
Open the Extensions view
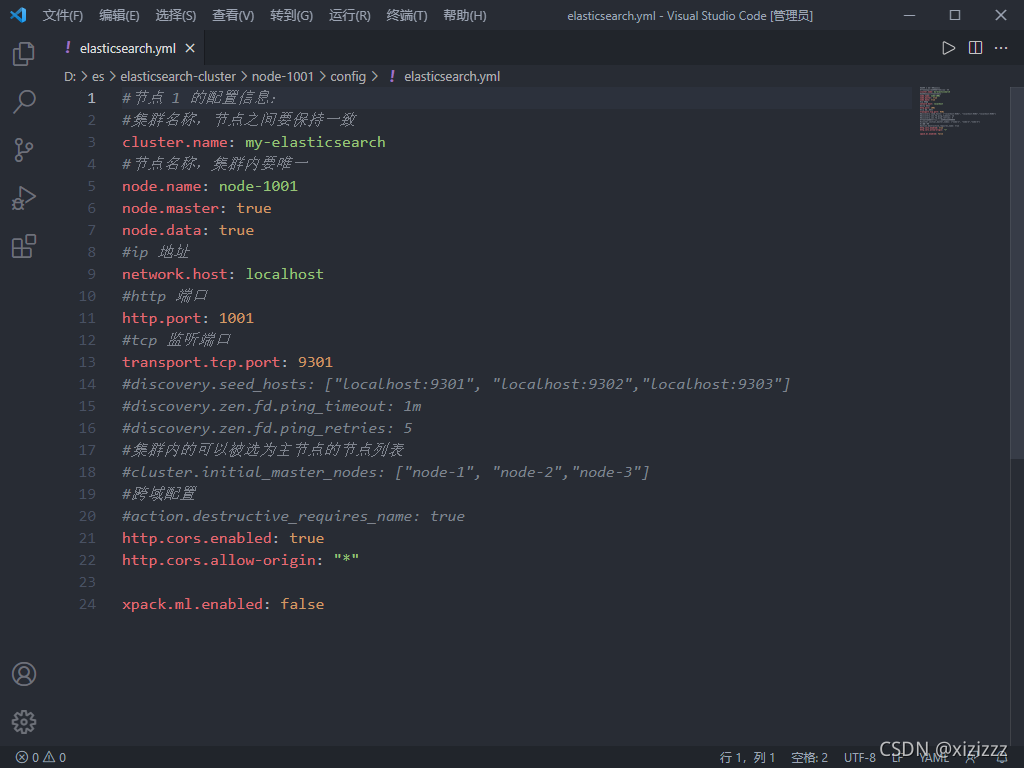[x=24, y=246]
